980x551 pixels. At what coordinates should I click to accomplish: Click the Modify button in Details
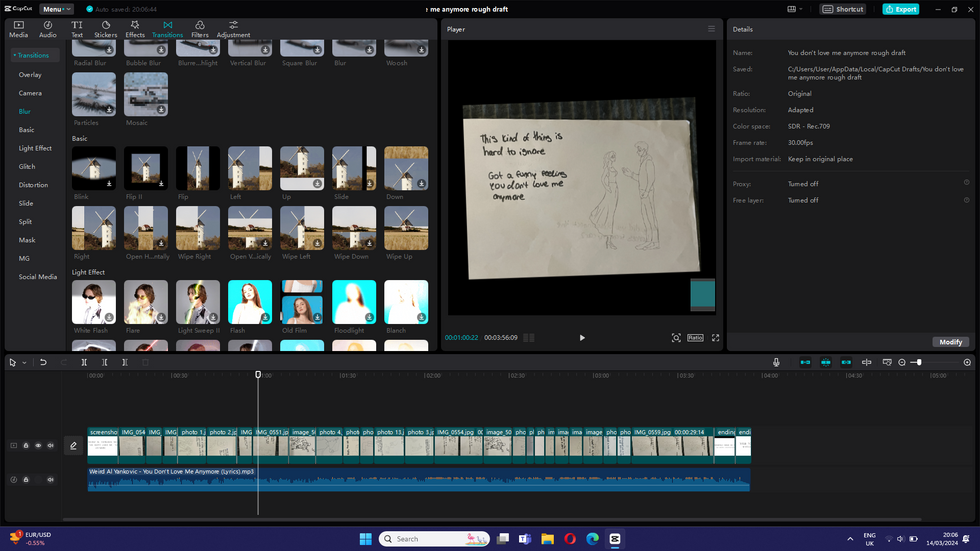[951, 342]
